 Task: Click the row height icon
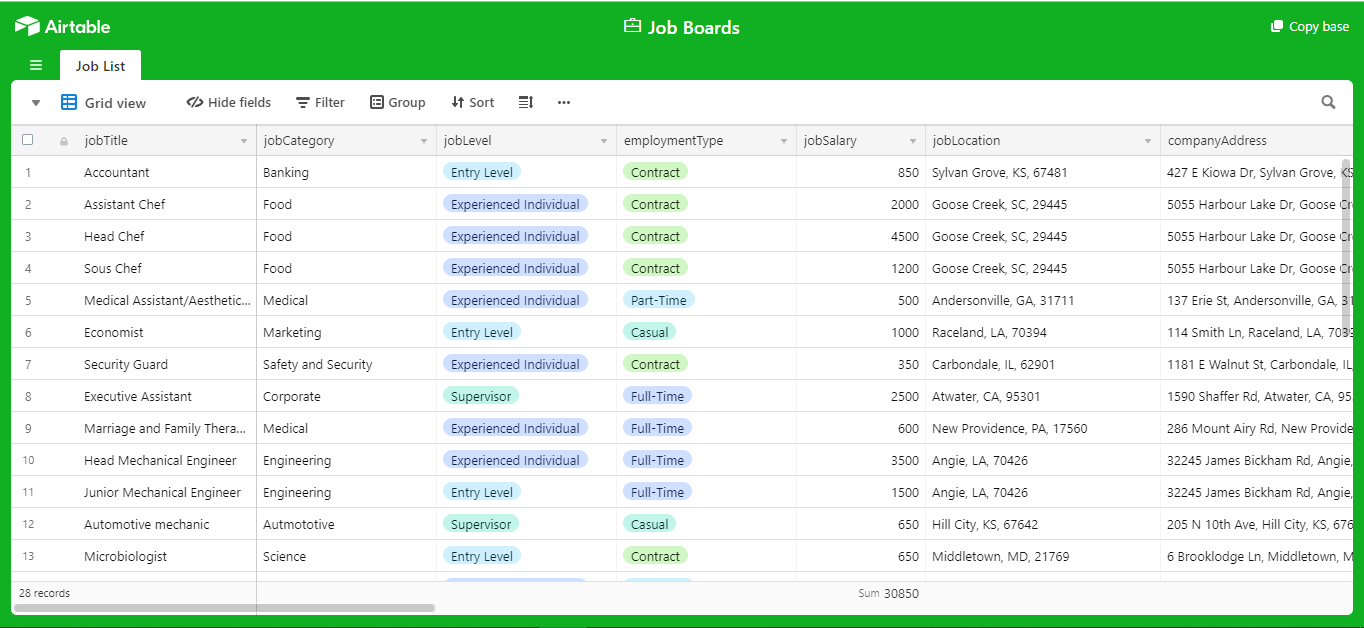point(526,102)
